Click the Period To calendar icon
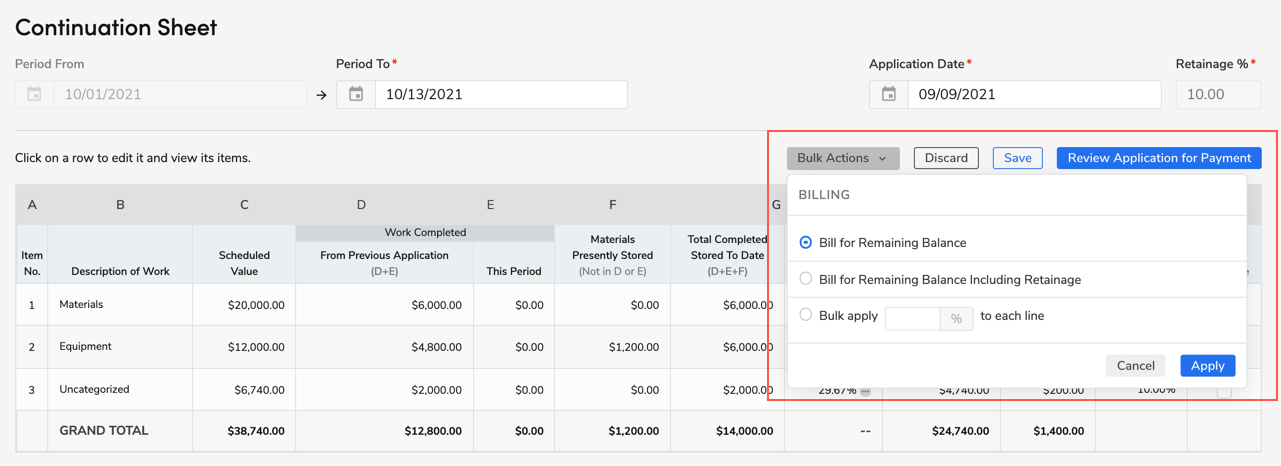 pos(356,95)
